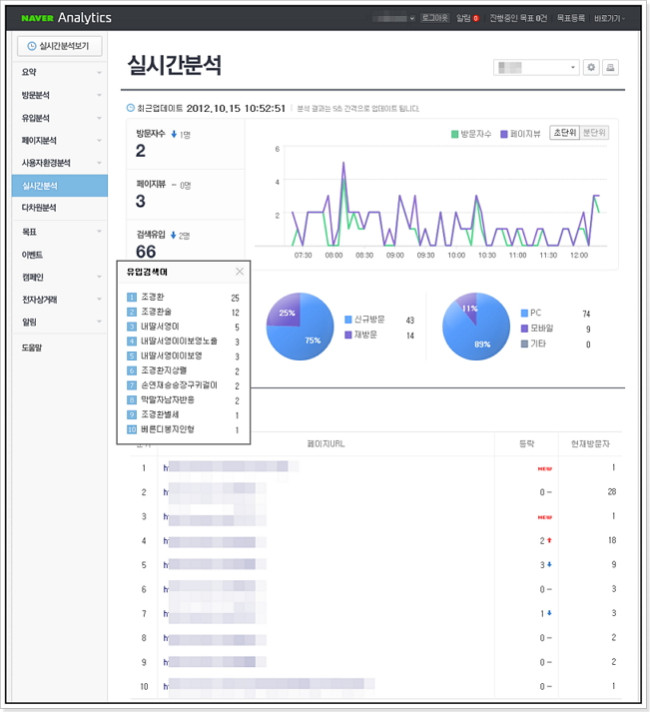650x712 pixels.
Task: Click the rank 1 badge for 조경환
Action: [x=132, y=297]
